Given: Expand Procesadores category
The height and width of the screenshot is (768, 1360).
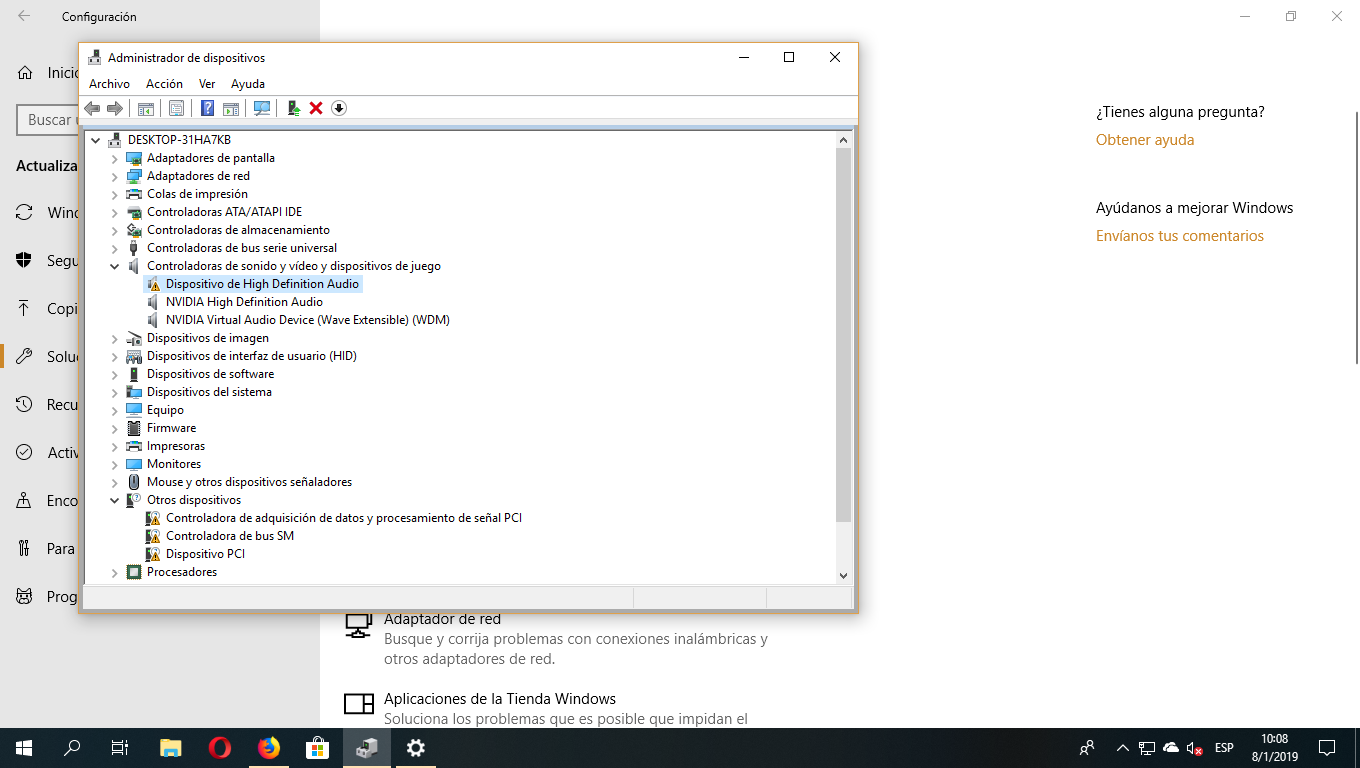Looking at the screenshot, I should 114,572.
